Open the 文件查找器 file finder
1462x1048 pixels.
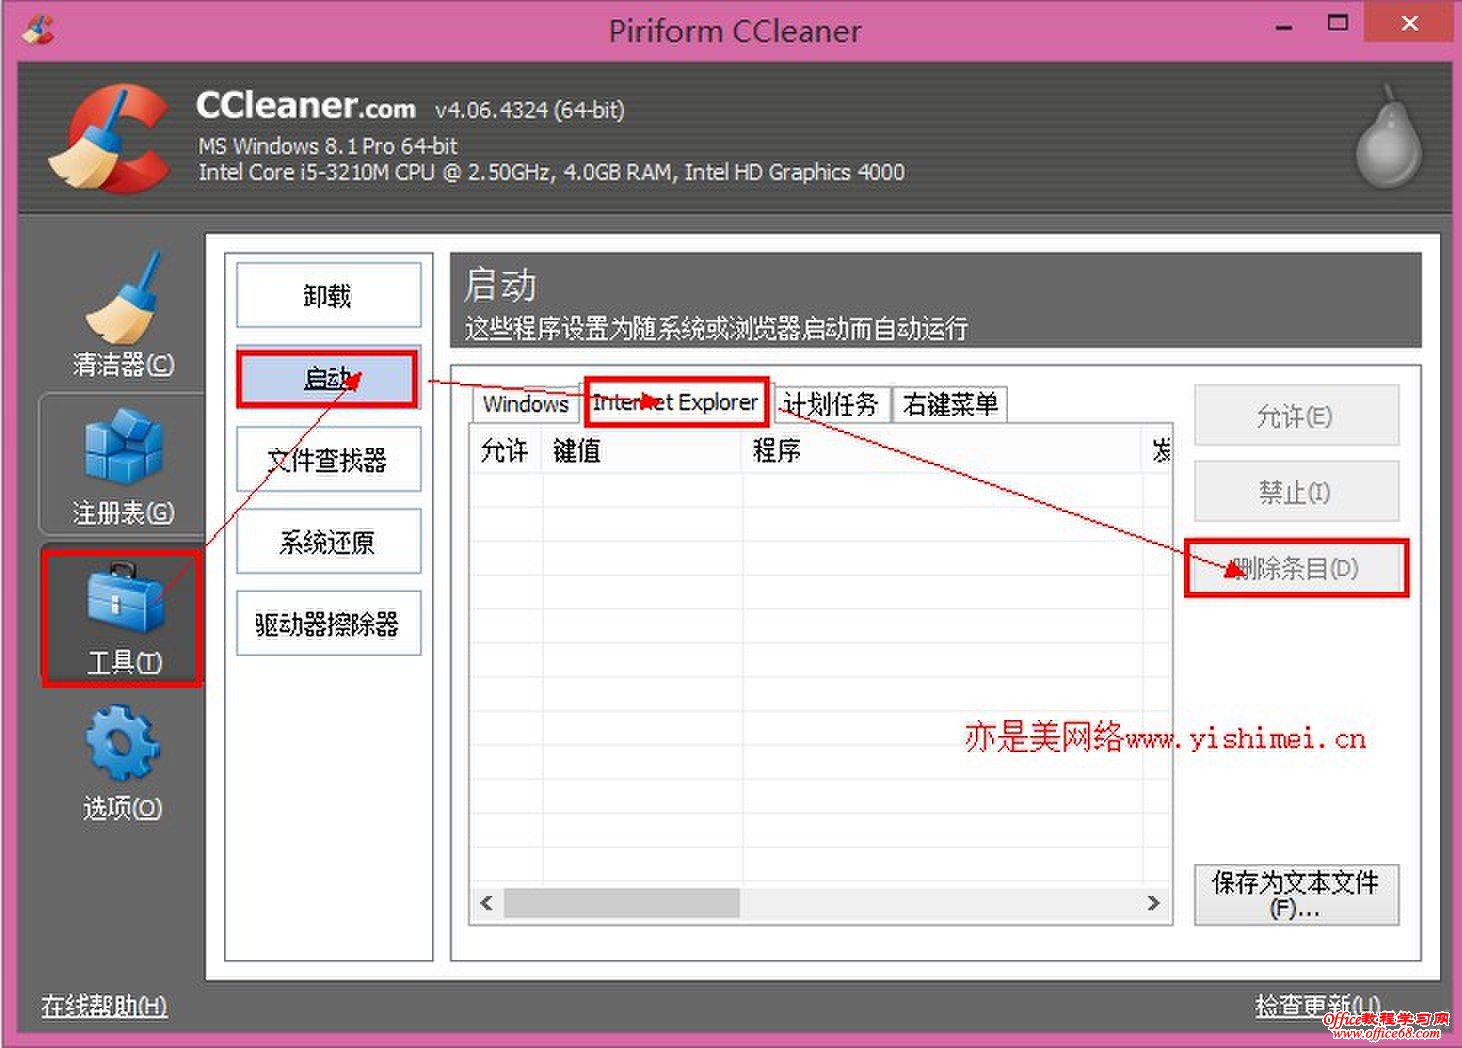click(x=328, y=459)
